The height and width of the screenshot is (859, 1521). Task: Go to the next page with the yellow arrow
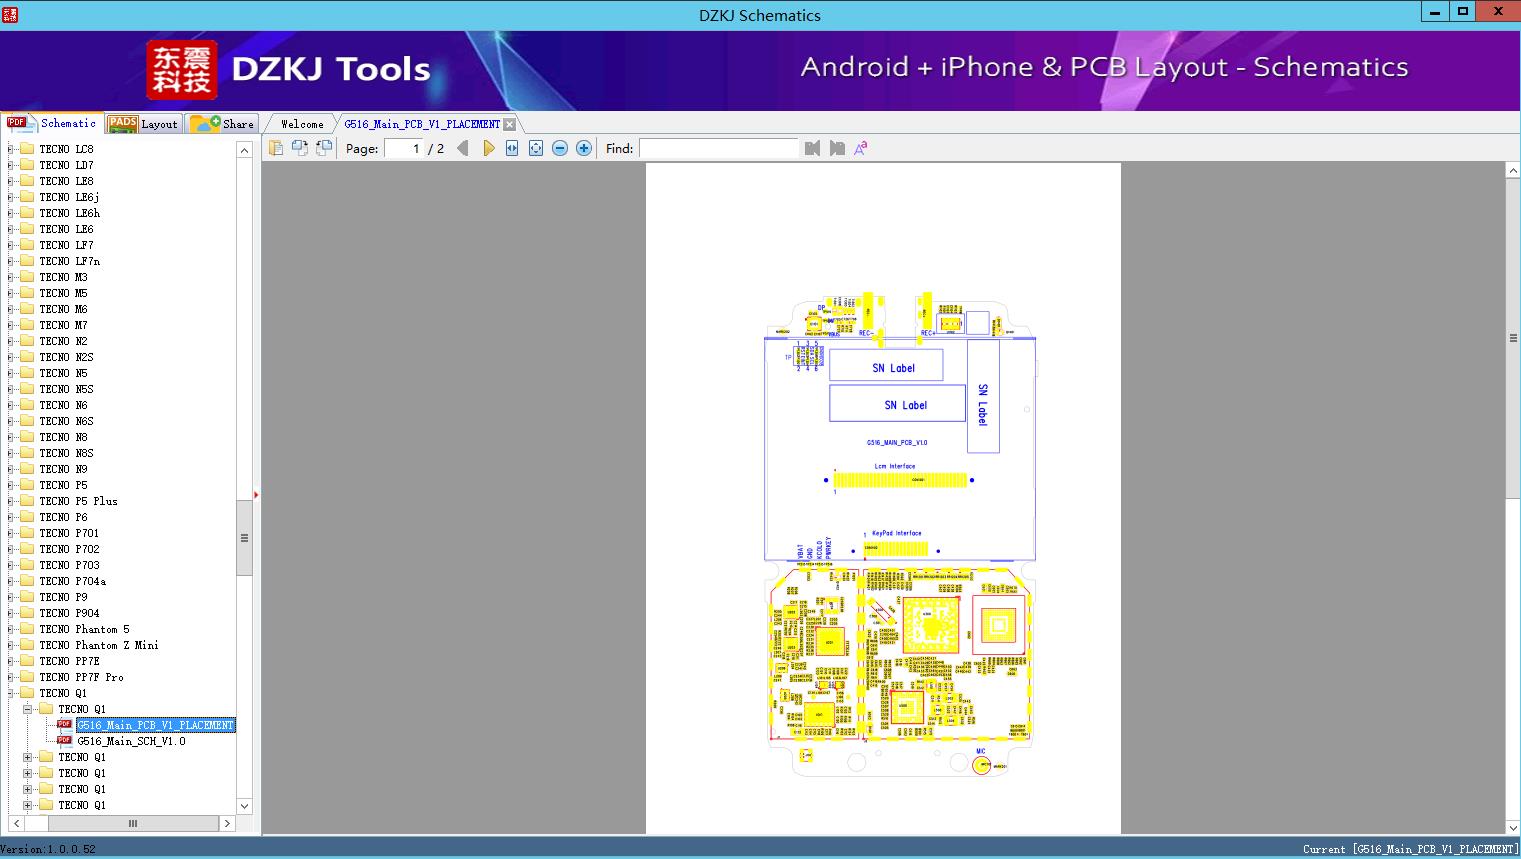point(488,148)
